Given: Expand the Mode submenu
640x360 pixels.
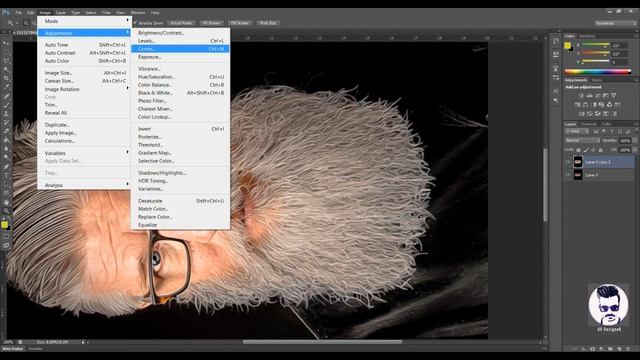Looking at the screenshot, I should (84, 21).
